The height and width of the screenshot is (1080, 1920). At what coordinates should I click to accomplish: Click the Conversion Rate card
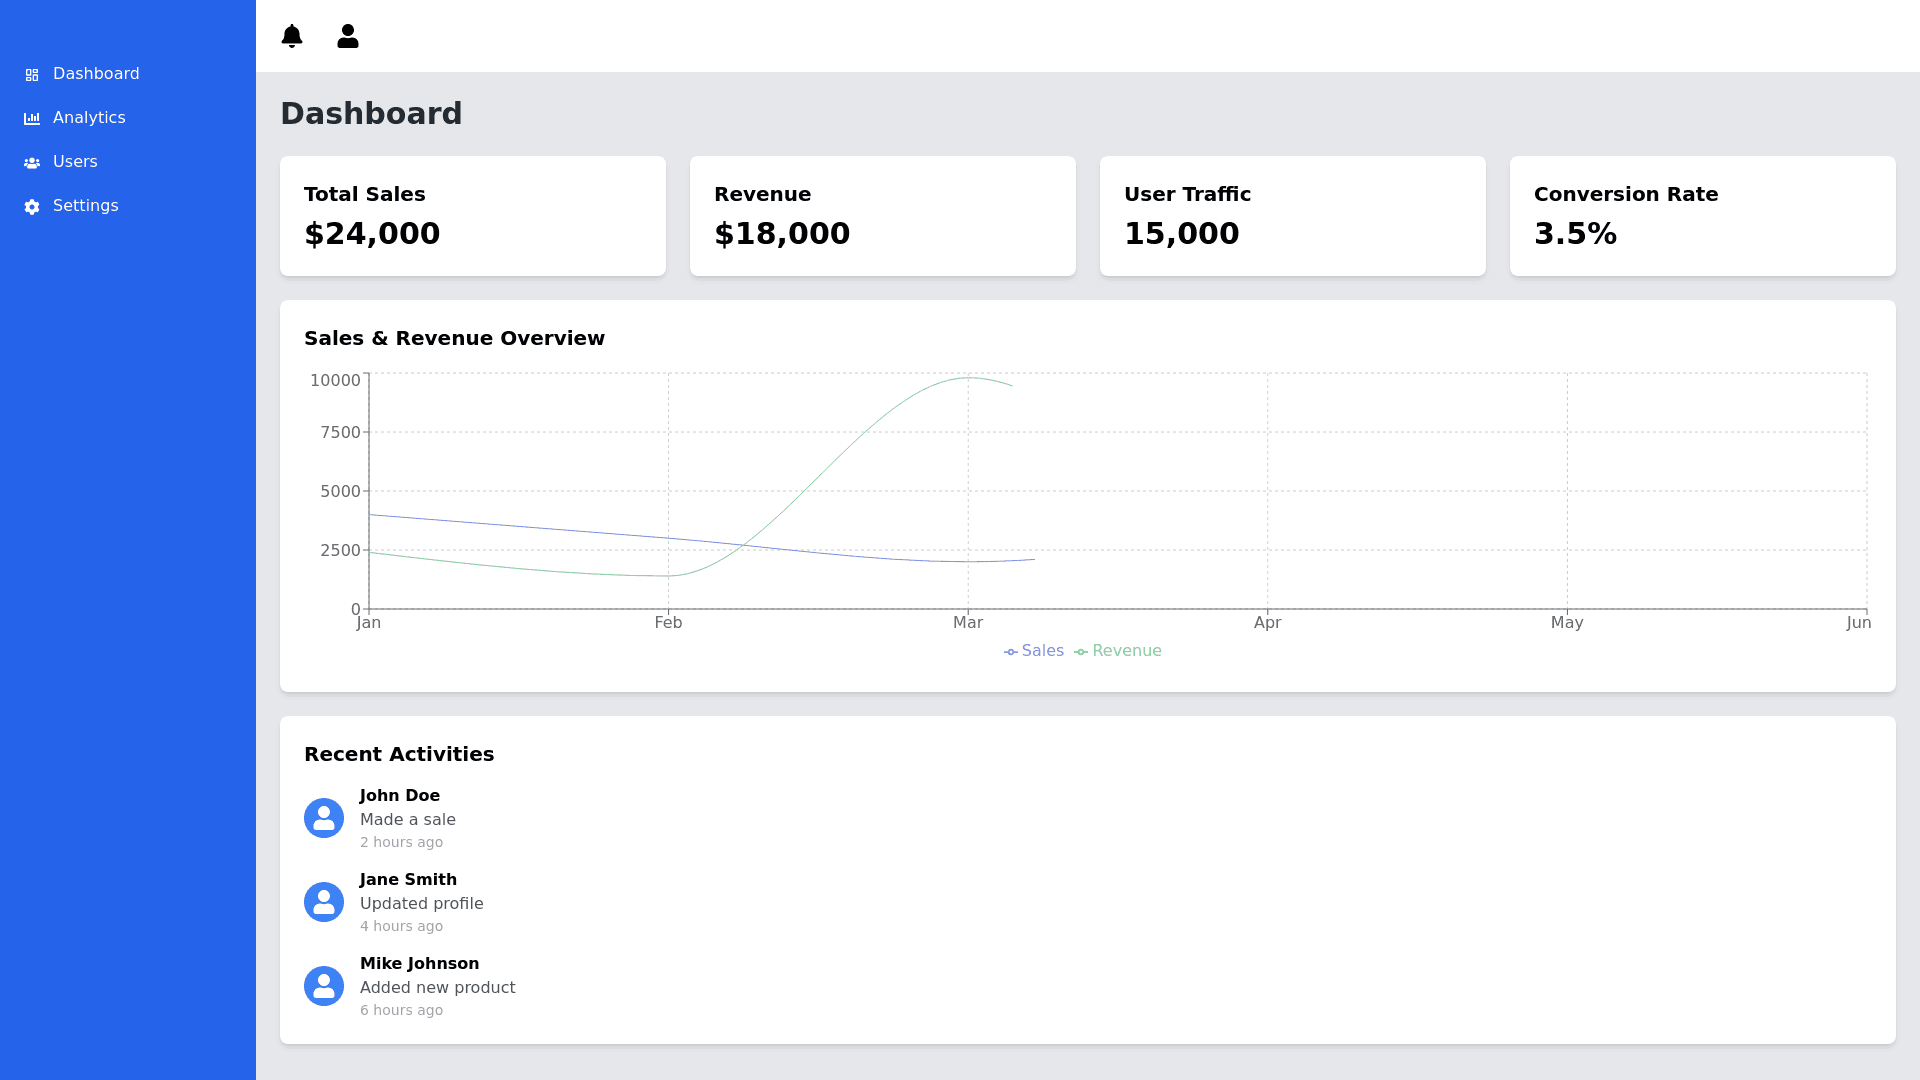(x=1702, y=216)
